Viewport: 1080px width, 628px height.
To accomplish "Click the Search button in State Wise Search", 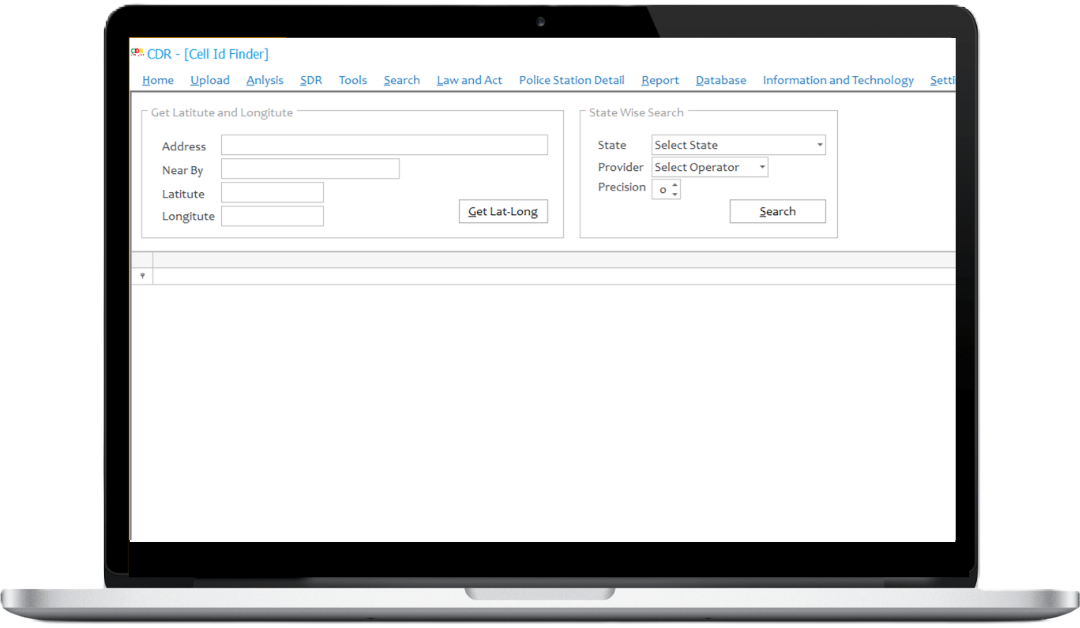I will pos(777,211).
